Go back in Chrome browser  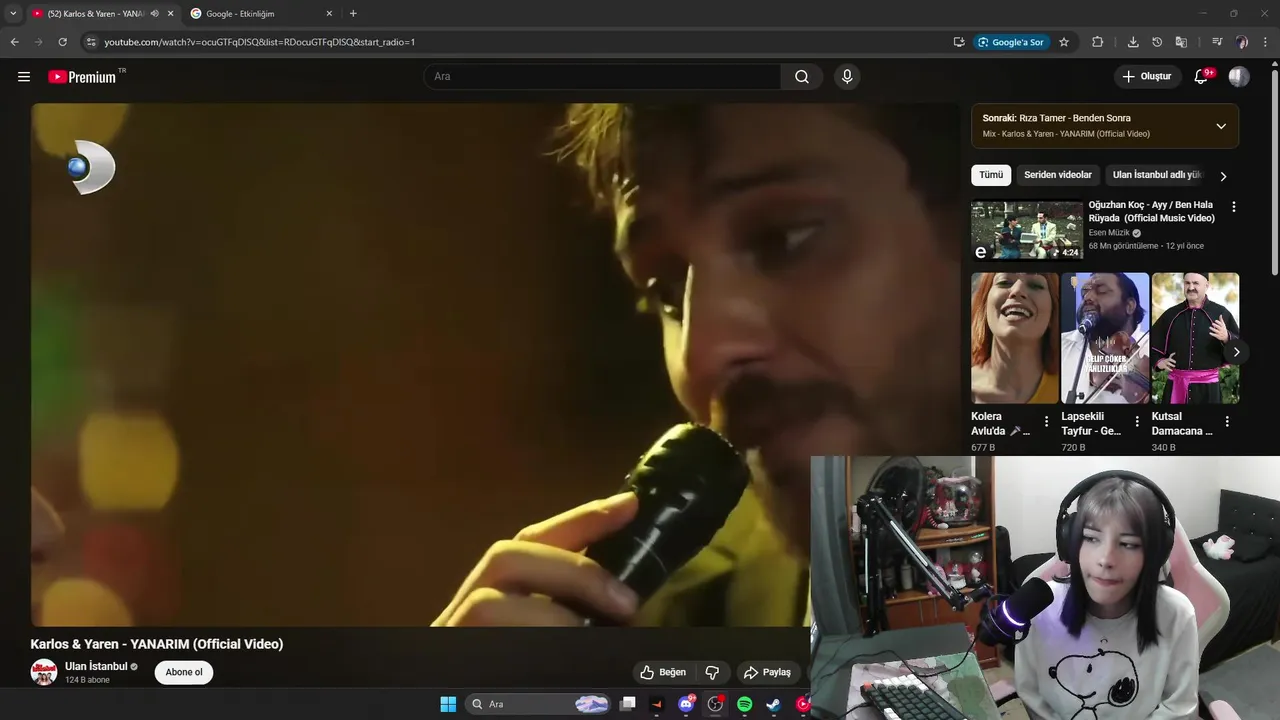pyautogui.click(x=14, y=42)
